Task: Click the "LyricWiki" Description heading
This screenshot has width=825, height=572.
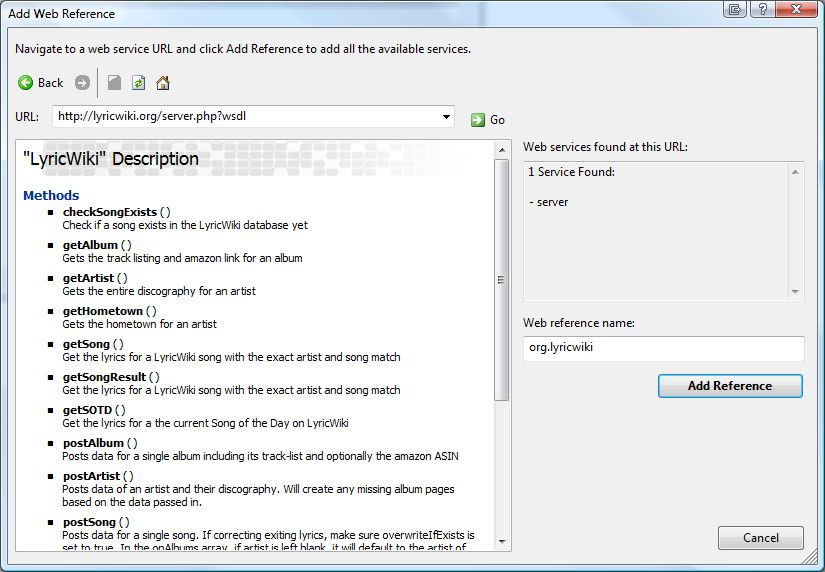Action: (x=110, y=159)
